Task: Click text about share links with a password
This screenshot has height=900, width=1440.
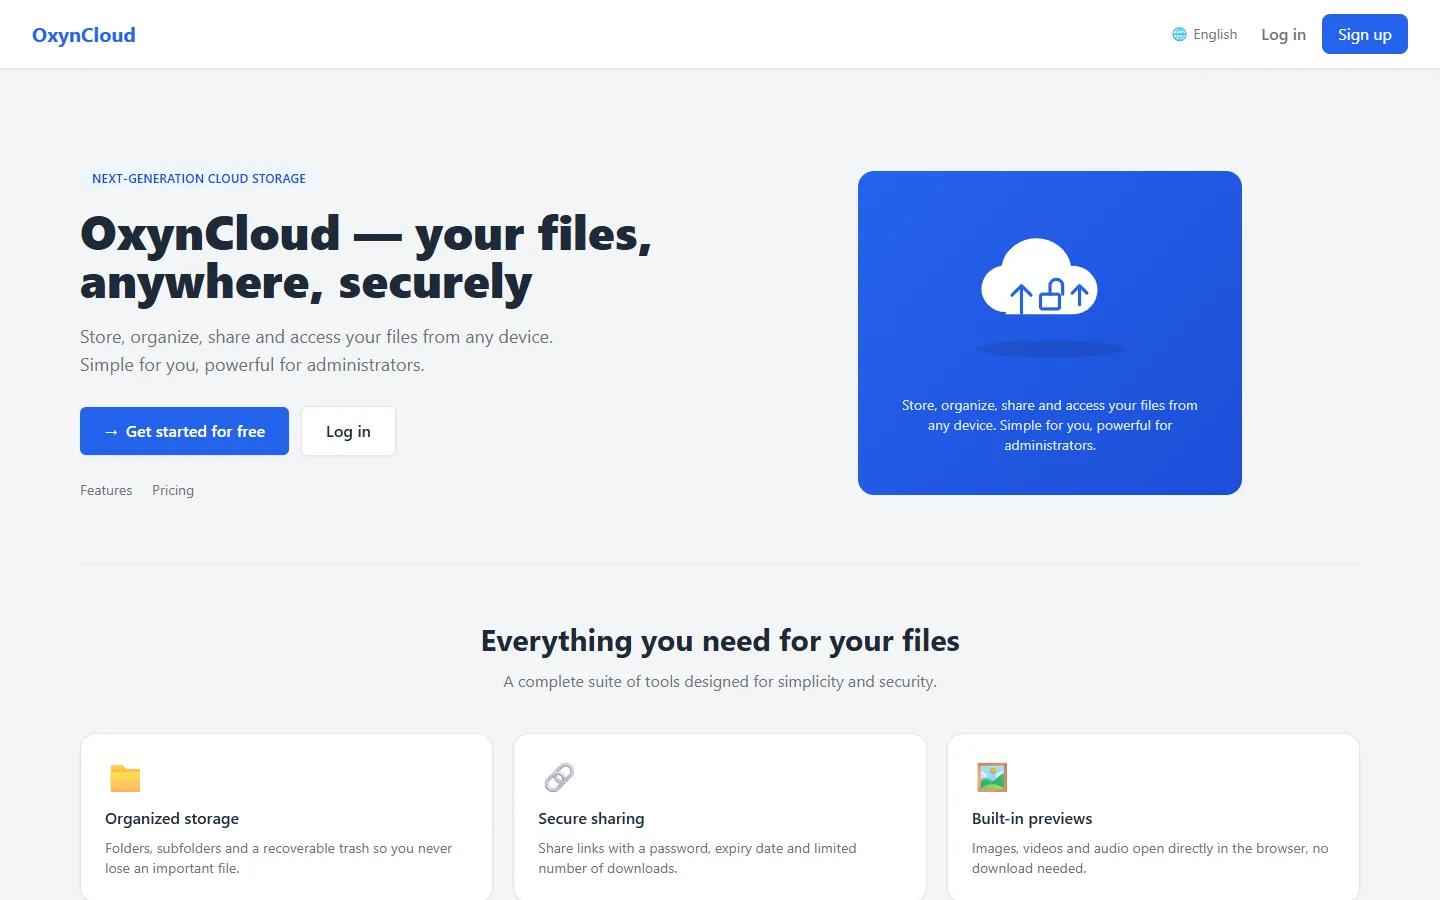Action: (x=697, y=858)
